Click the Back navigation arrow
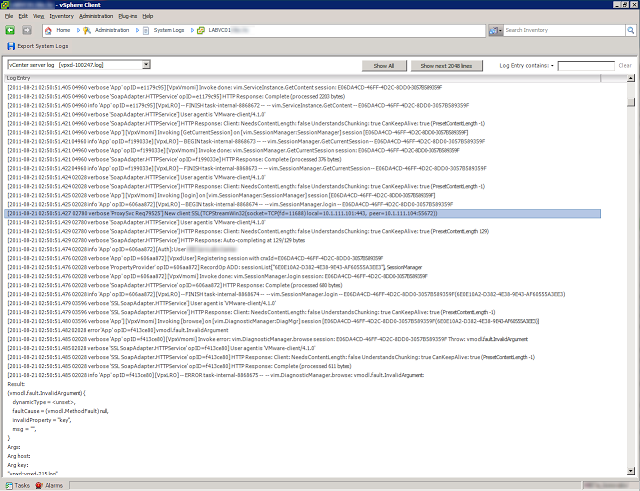The height and width of the screenshot is (491, 640). [x=9, y=31]
